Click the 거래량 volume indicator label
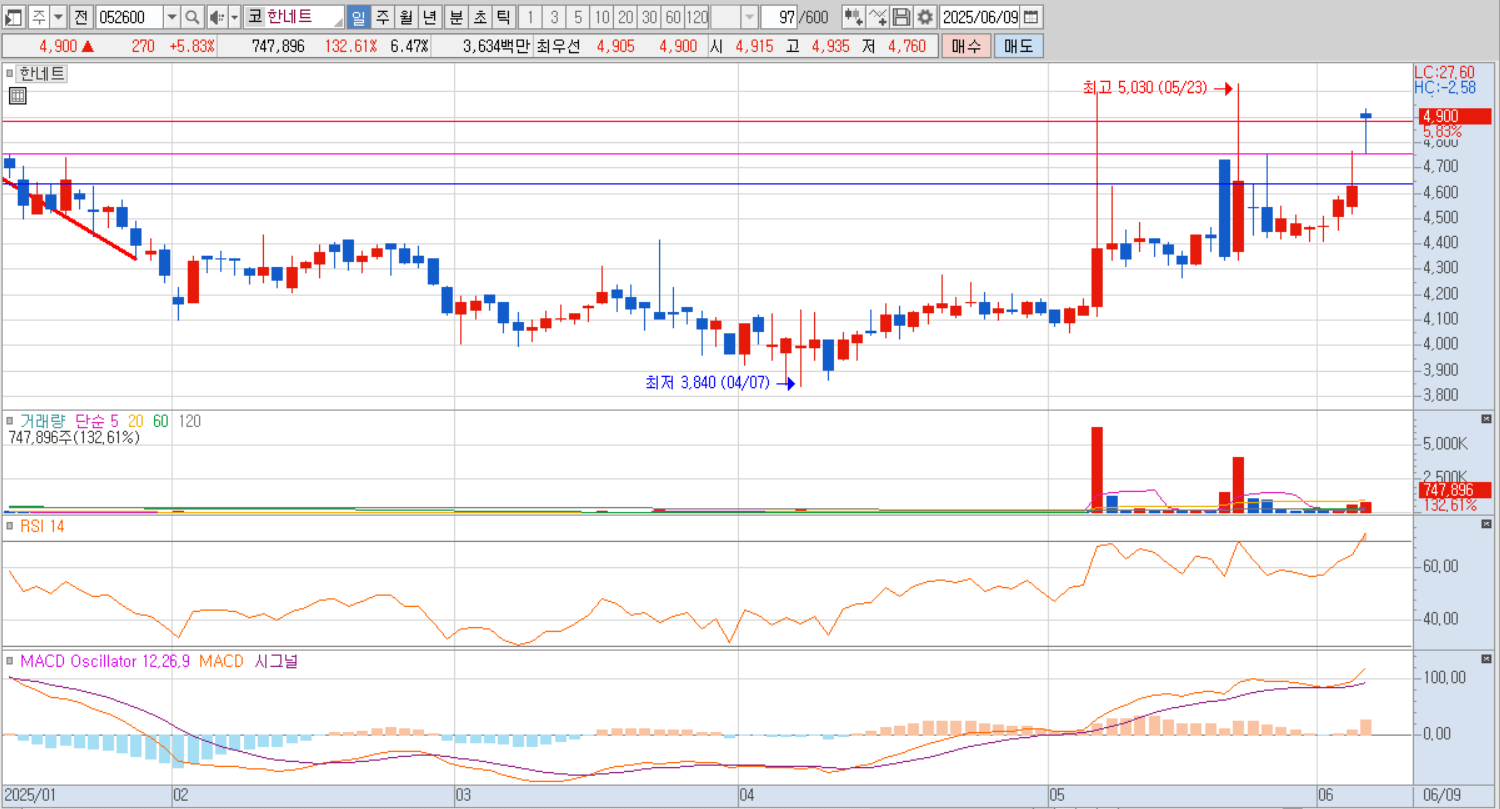 pyautogui.click(x=42, y=421)
